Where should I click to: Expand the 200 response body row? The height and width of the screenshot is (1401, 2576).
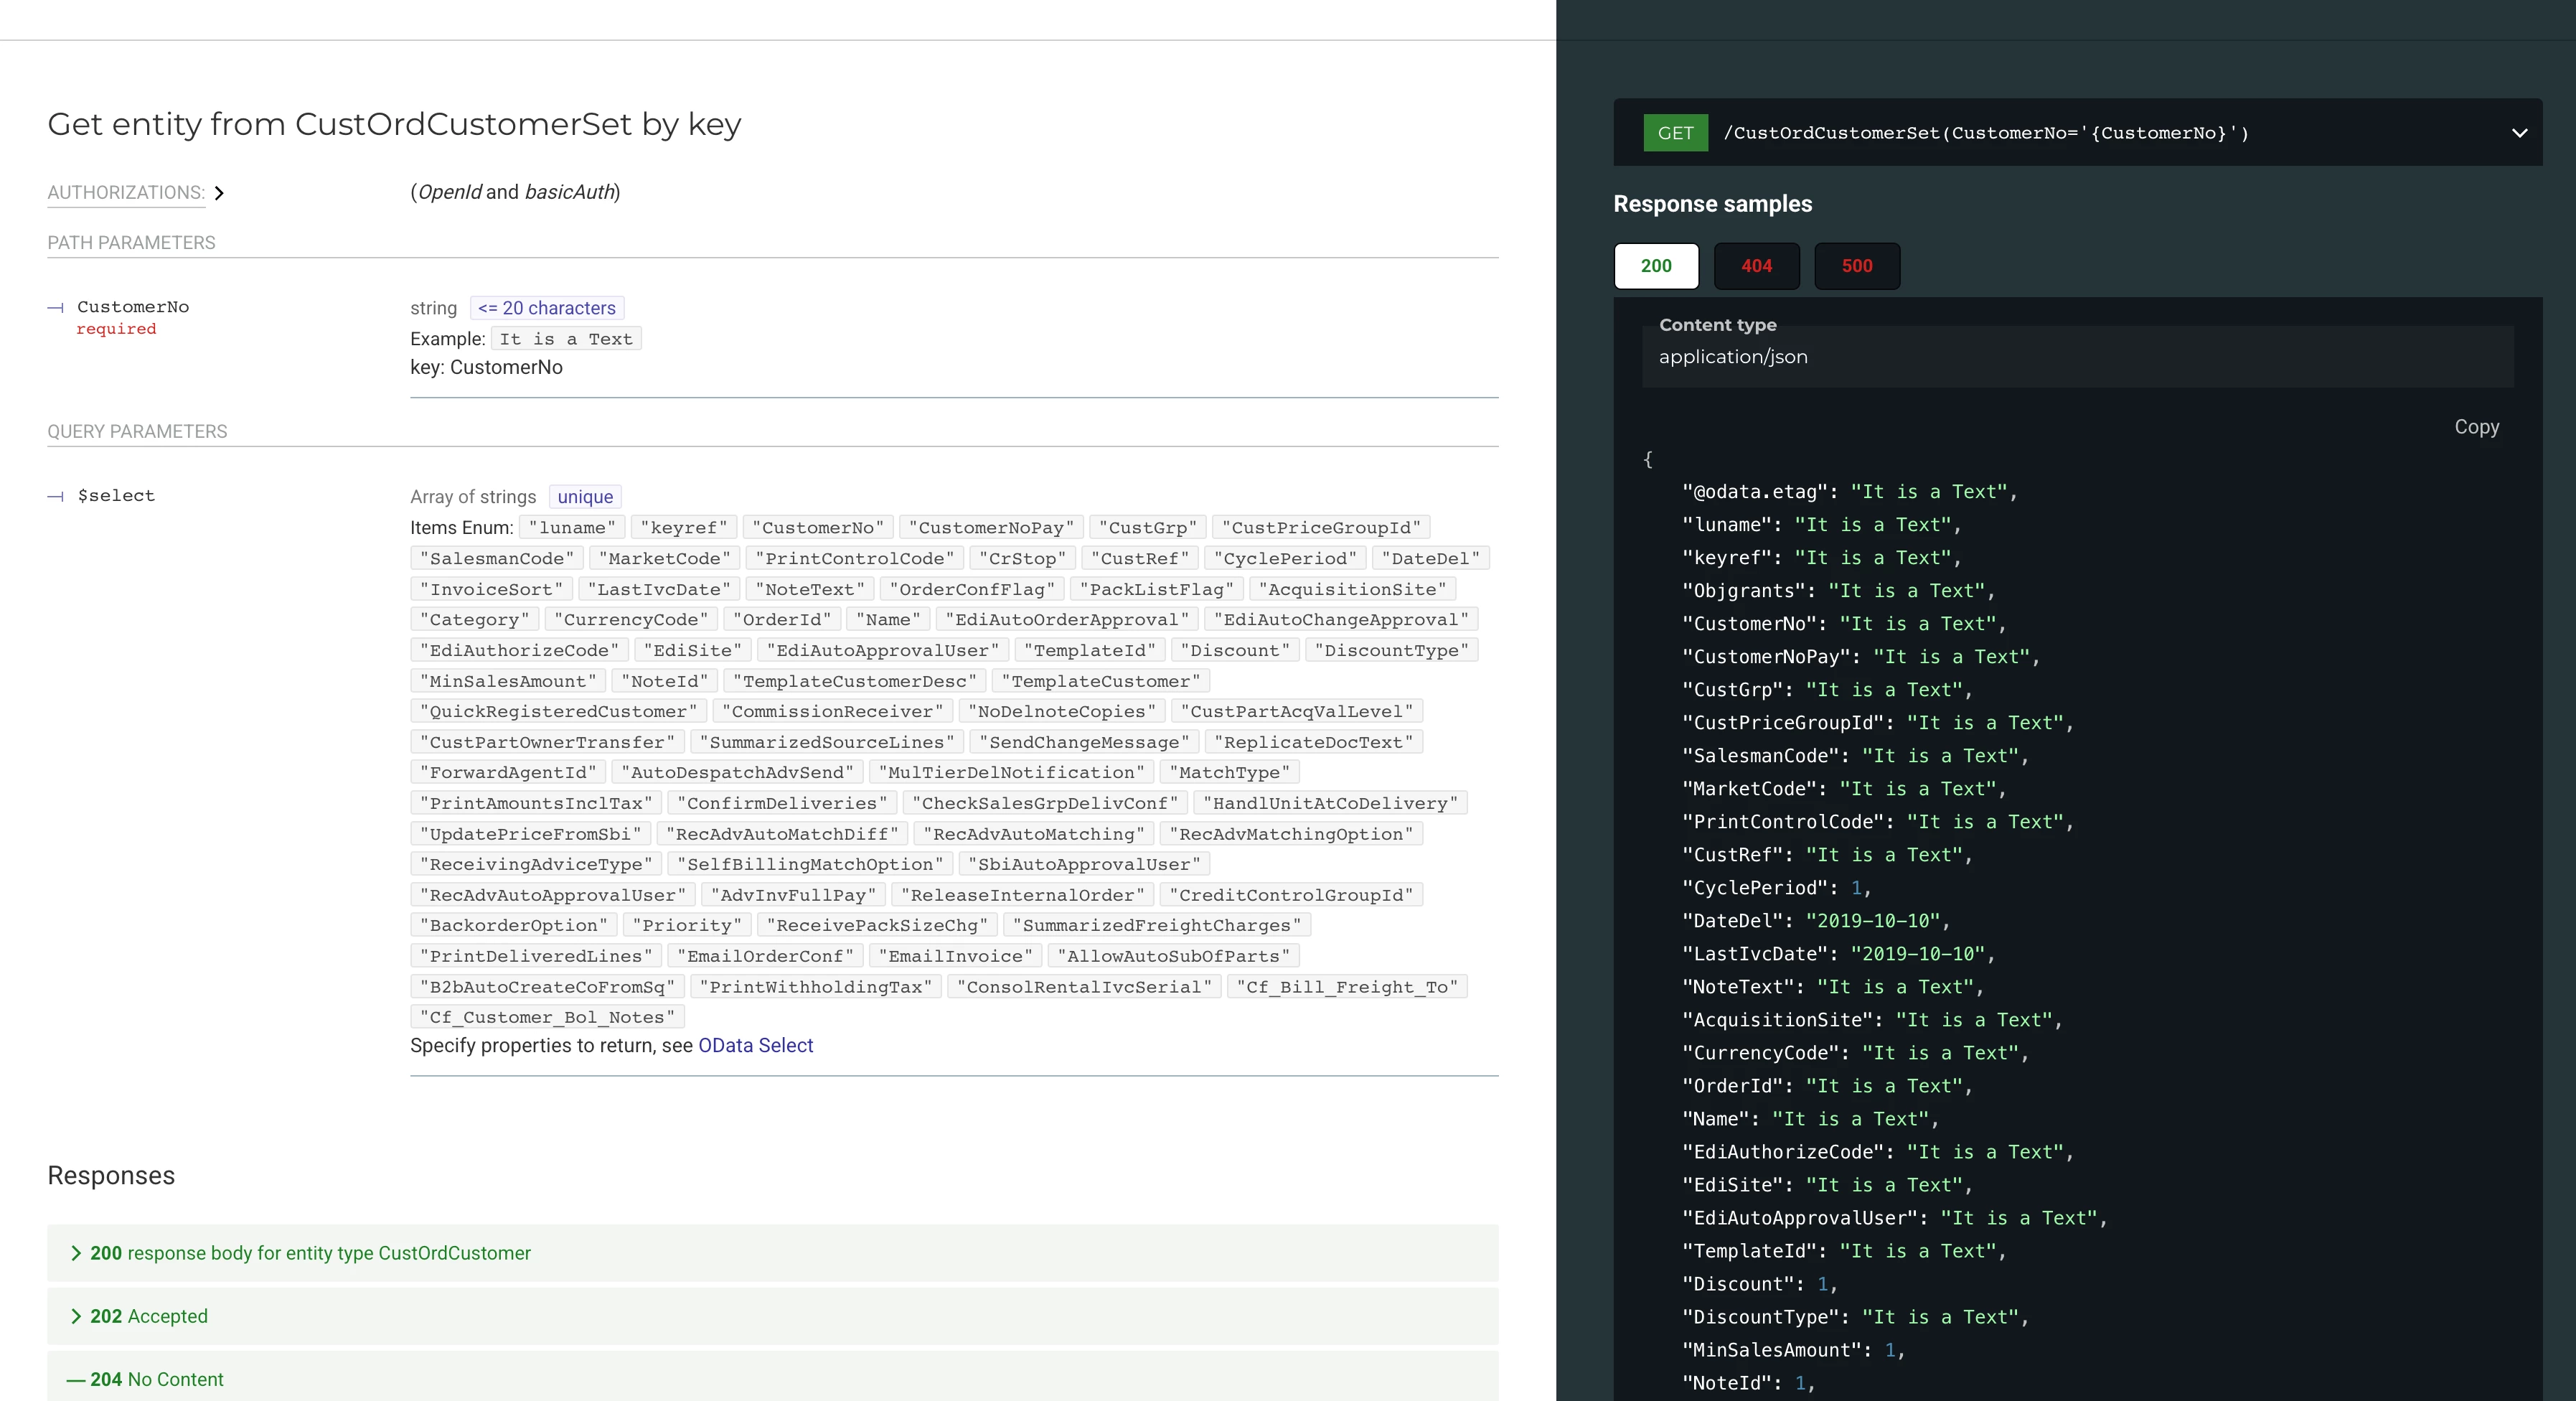coord(772,1253)
